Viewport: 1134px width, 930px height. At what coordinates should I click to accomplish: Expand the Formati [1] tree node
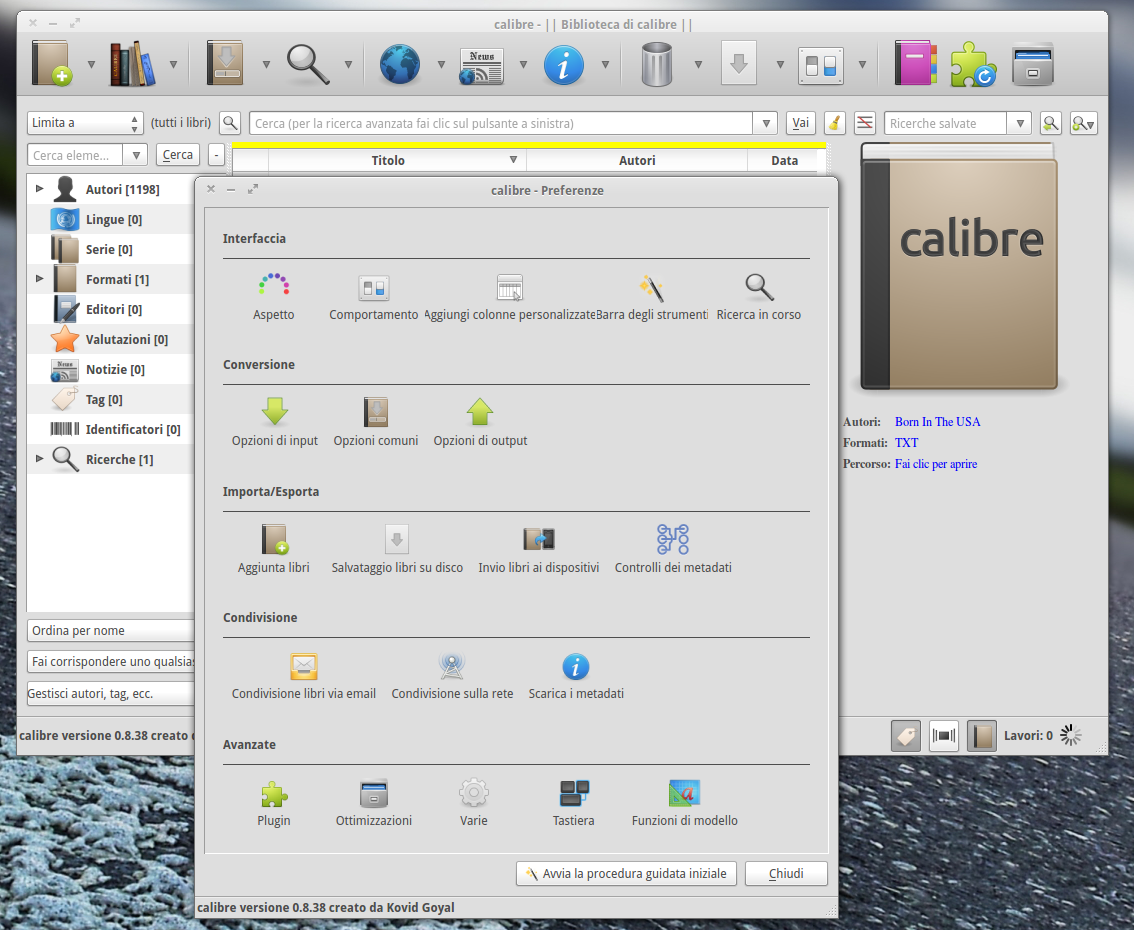pos(40,278)
